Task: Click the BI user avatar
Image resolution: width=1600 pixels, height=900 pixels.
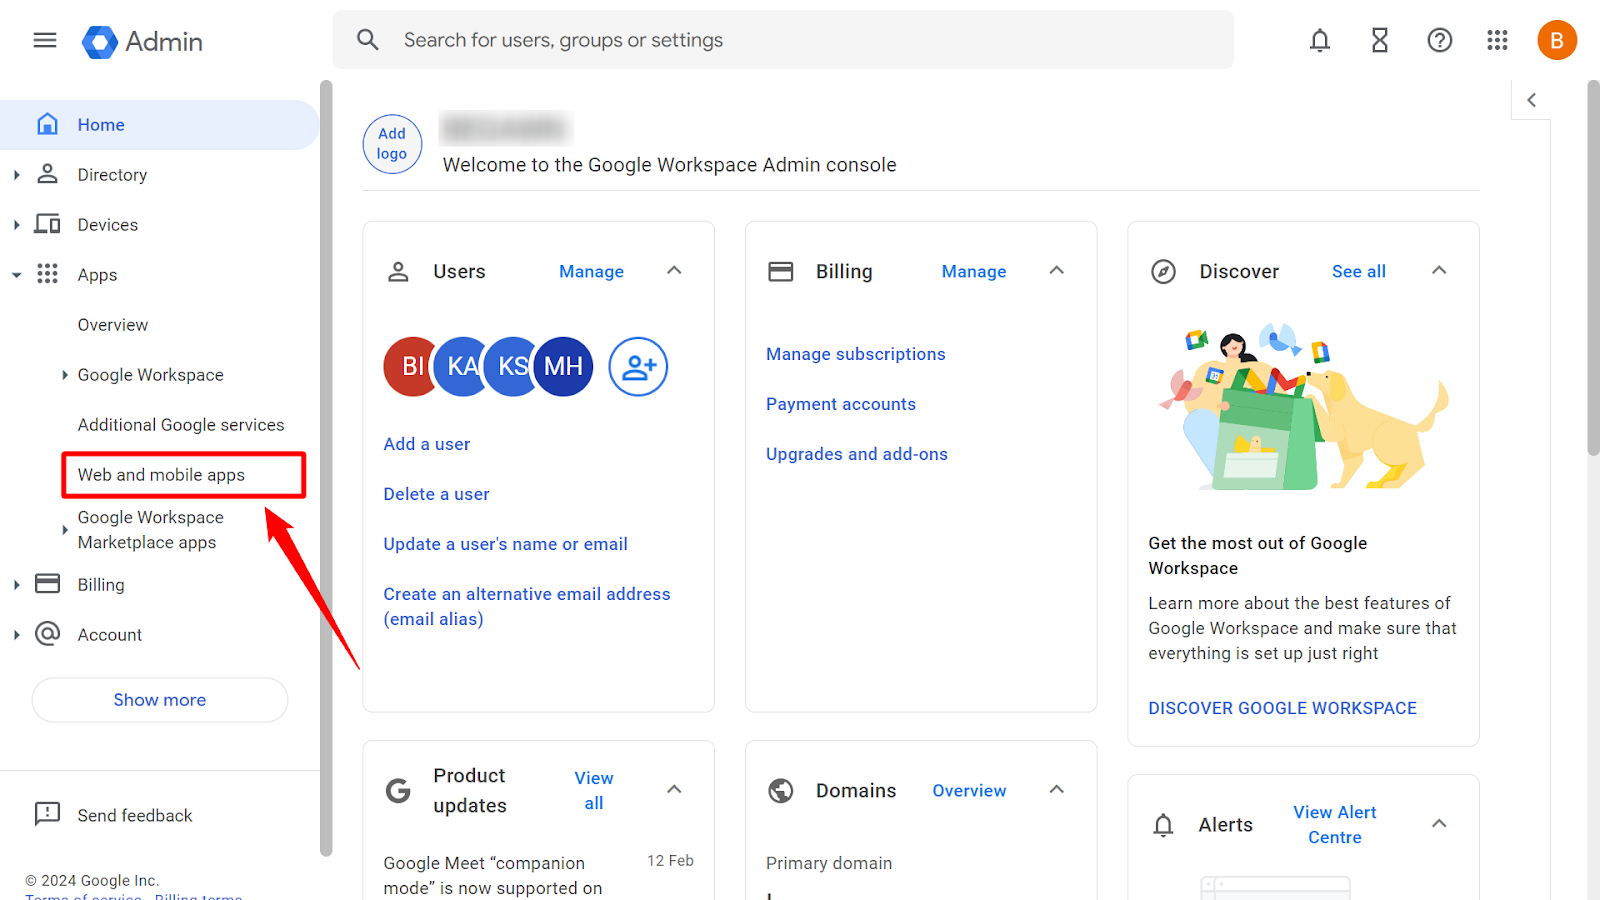Action: (409, 367)
